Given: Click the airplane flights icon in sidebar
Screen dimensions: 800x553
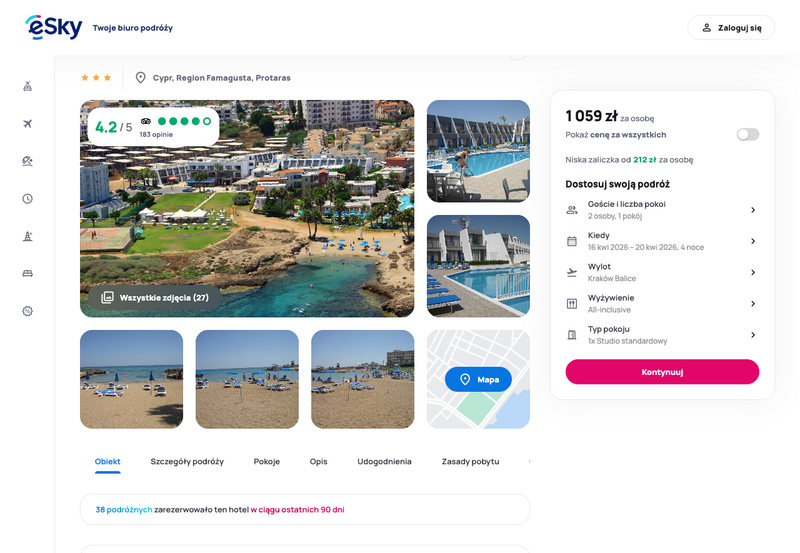Looking at the screenshot, I should point(28,124).
